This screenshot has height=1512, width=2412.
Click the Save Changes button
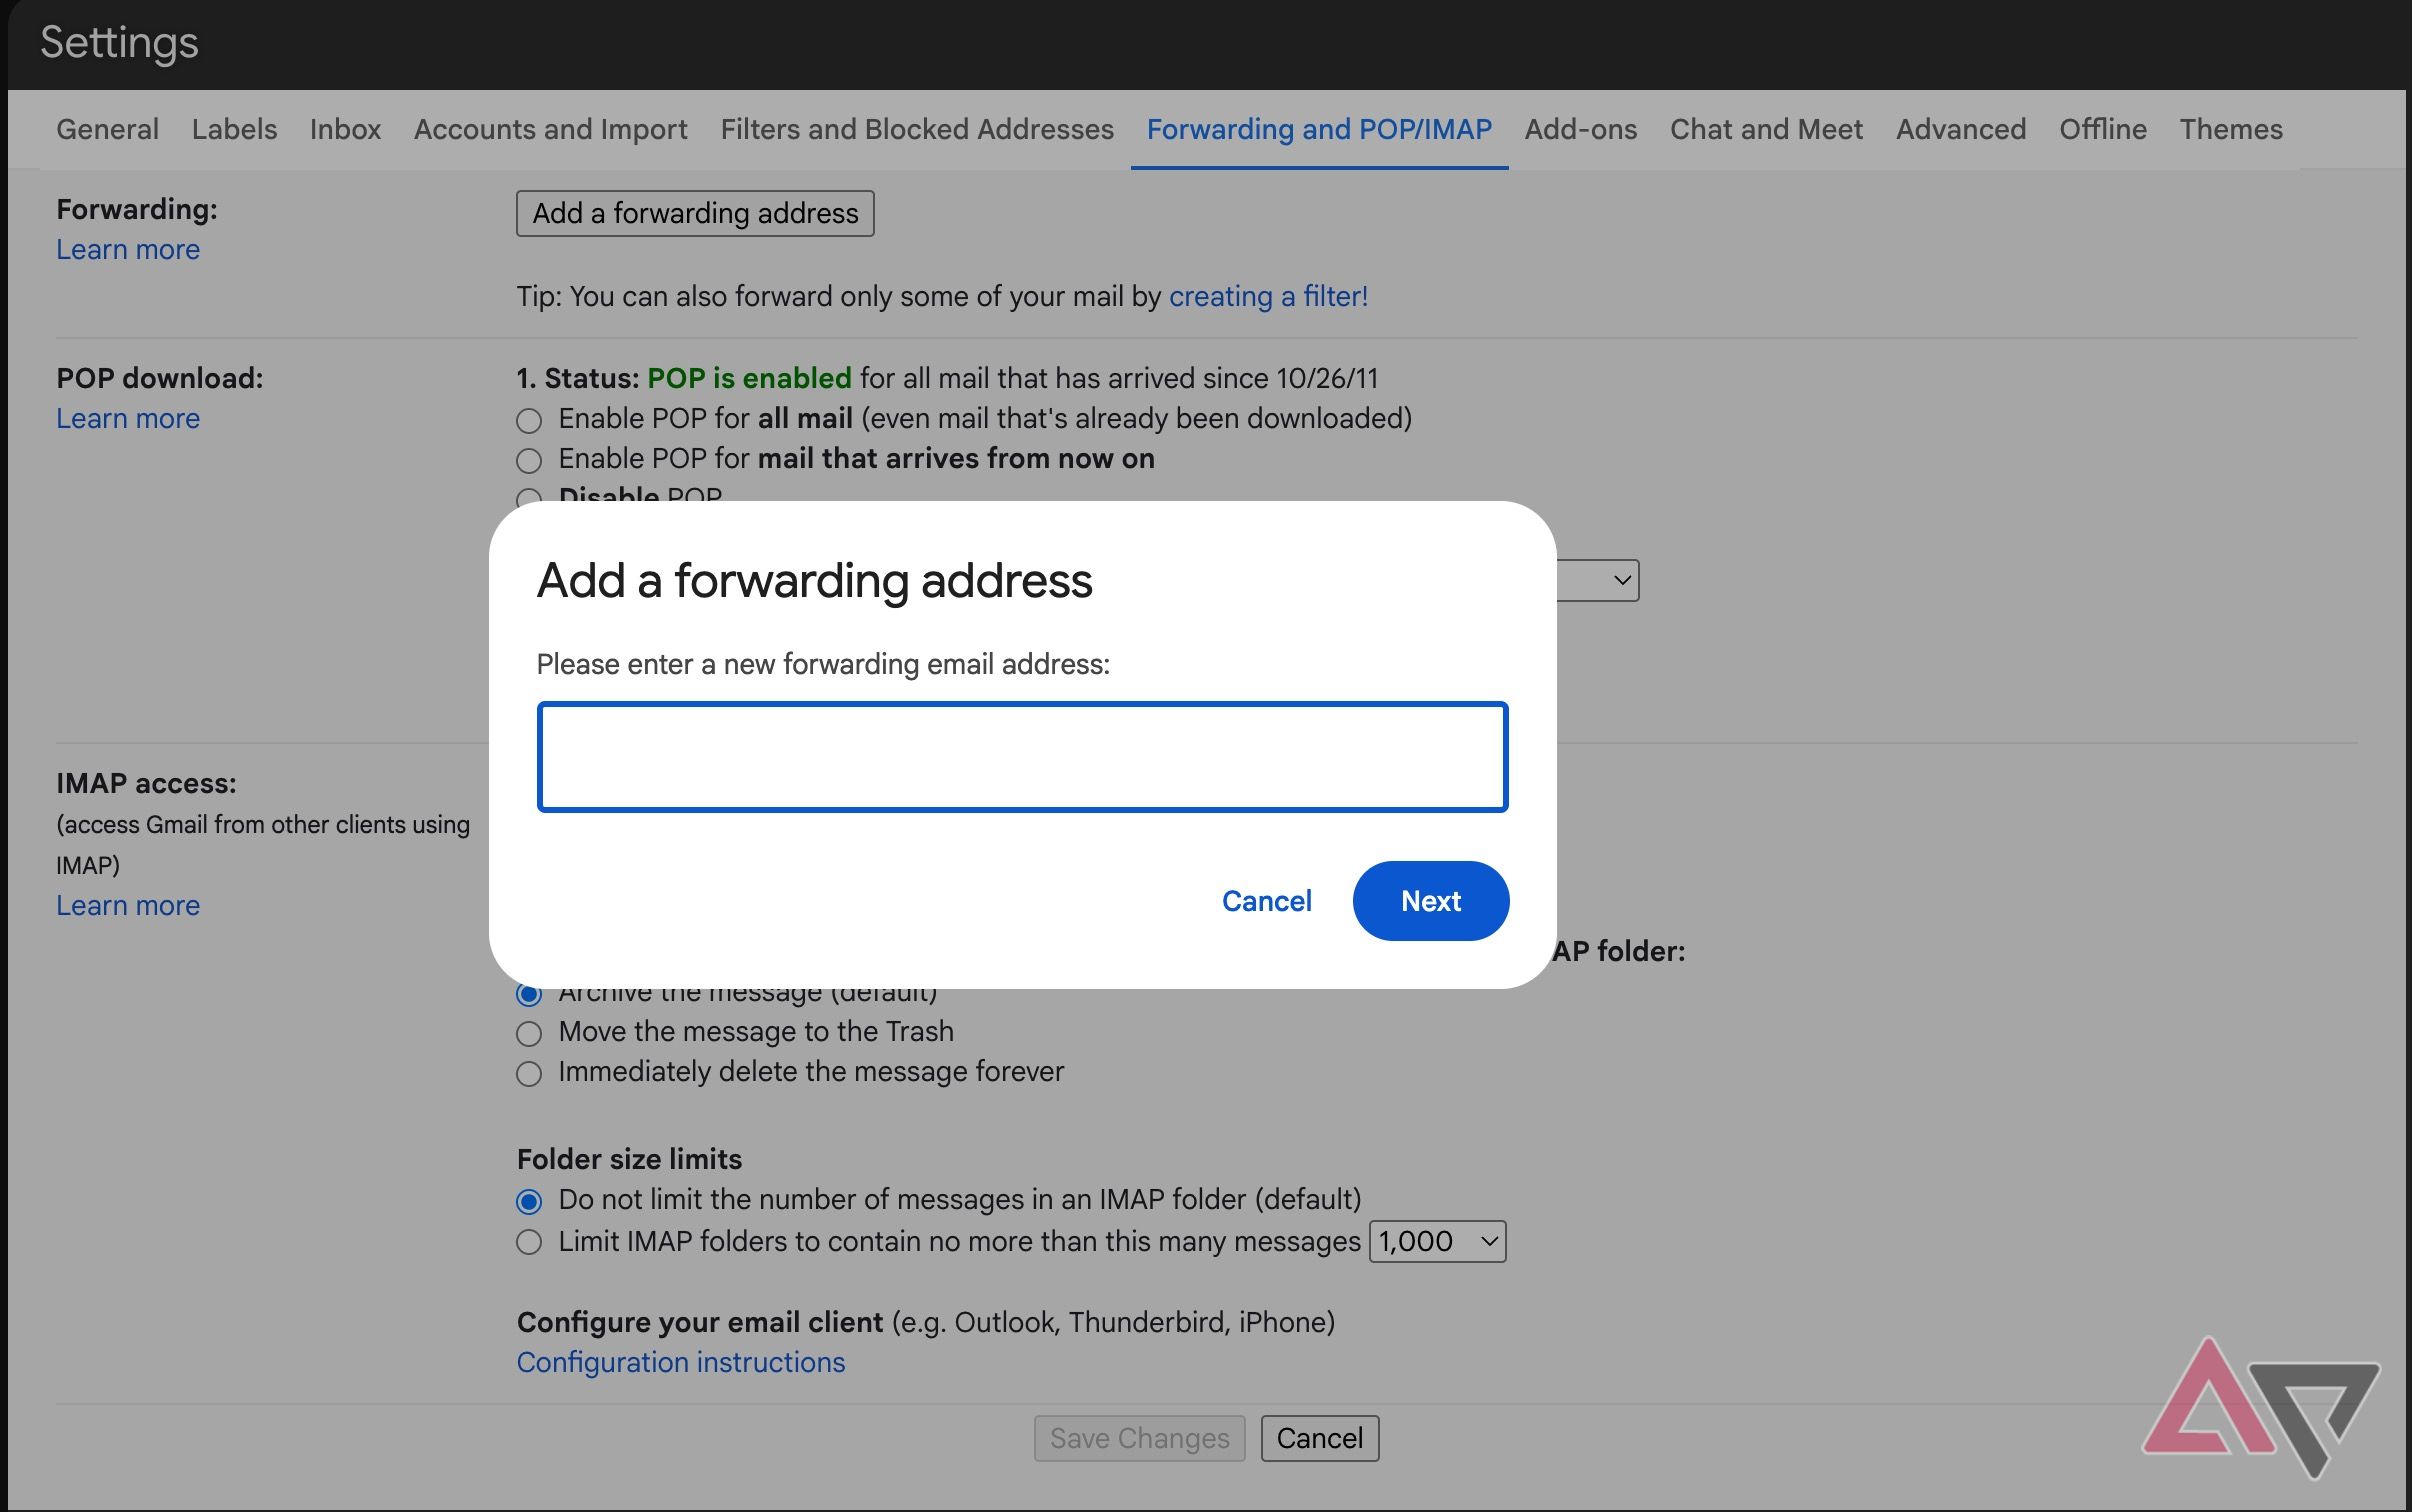click(1139, 1438)
